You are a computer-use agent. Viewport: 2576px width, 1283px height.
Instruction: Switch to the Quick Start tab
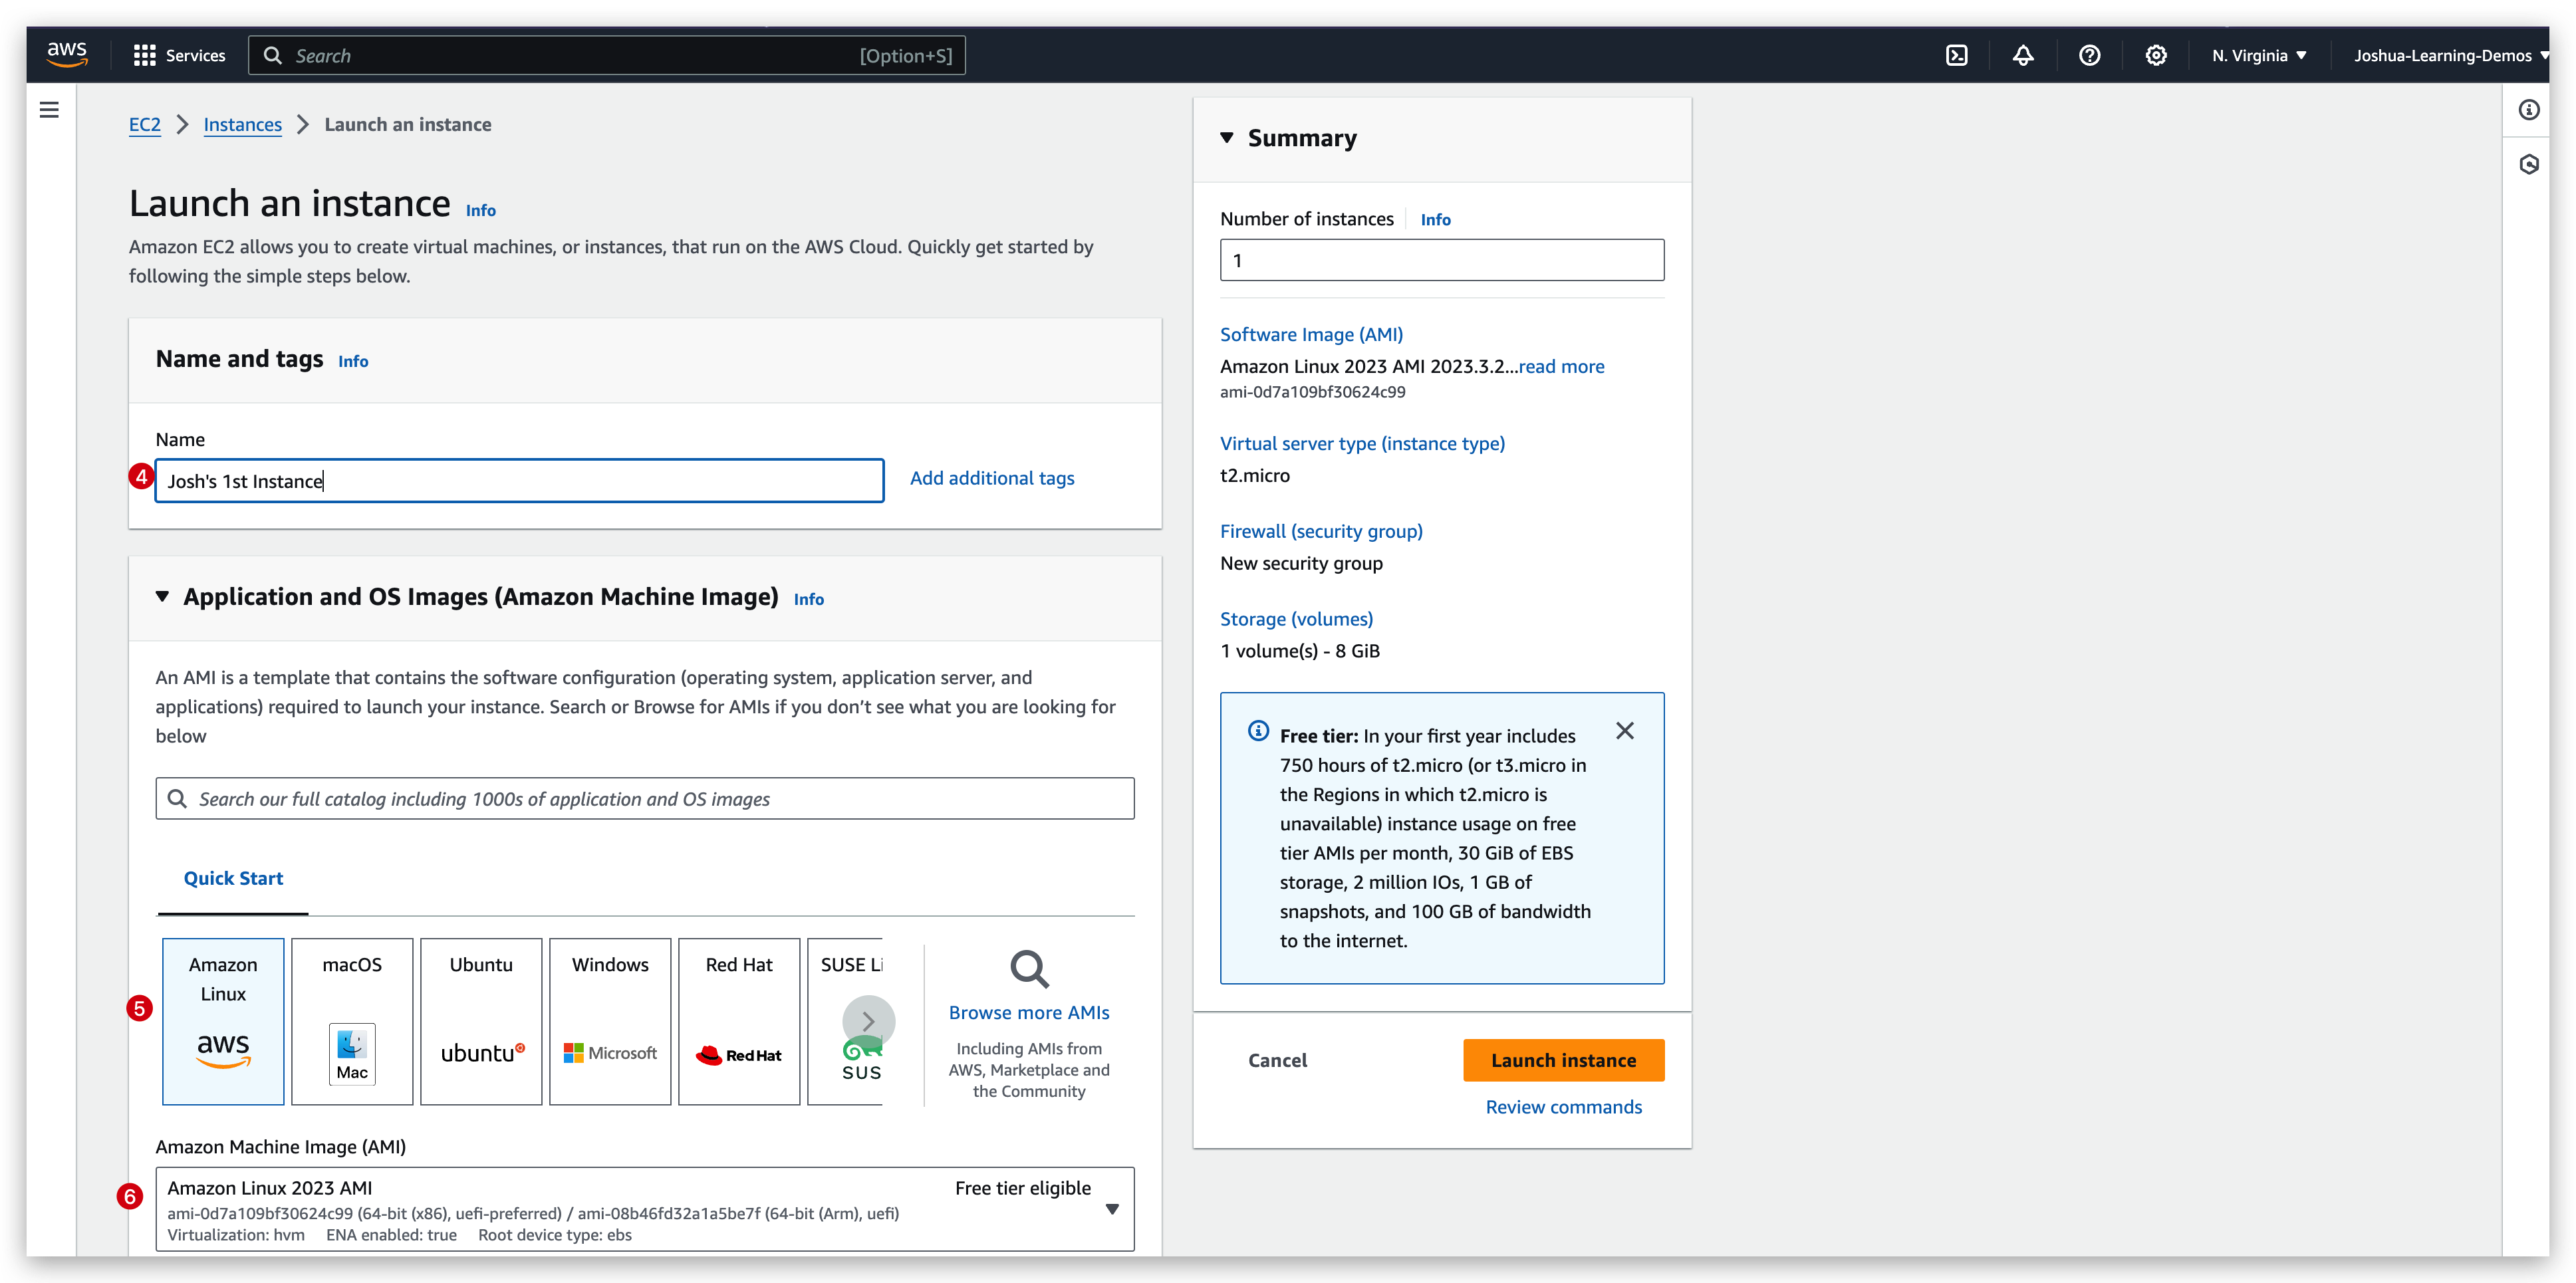(233, 878)
